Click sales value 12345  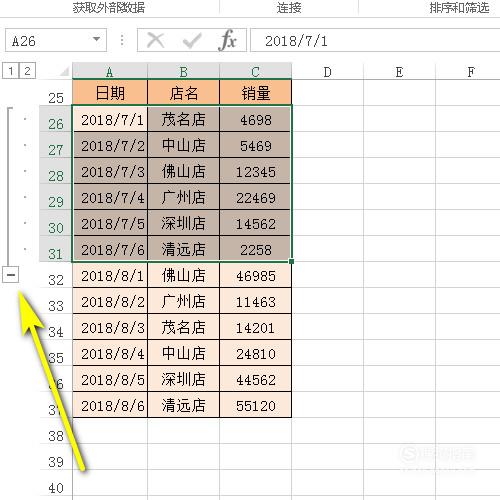(x=255, y=171)
